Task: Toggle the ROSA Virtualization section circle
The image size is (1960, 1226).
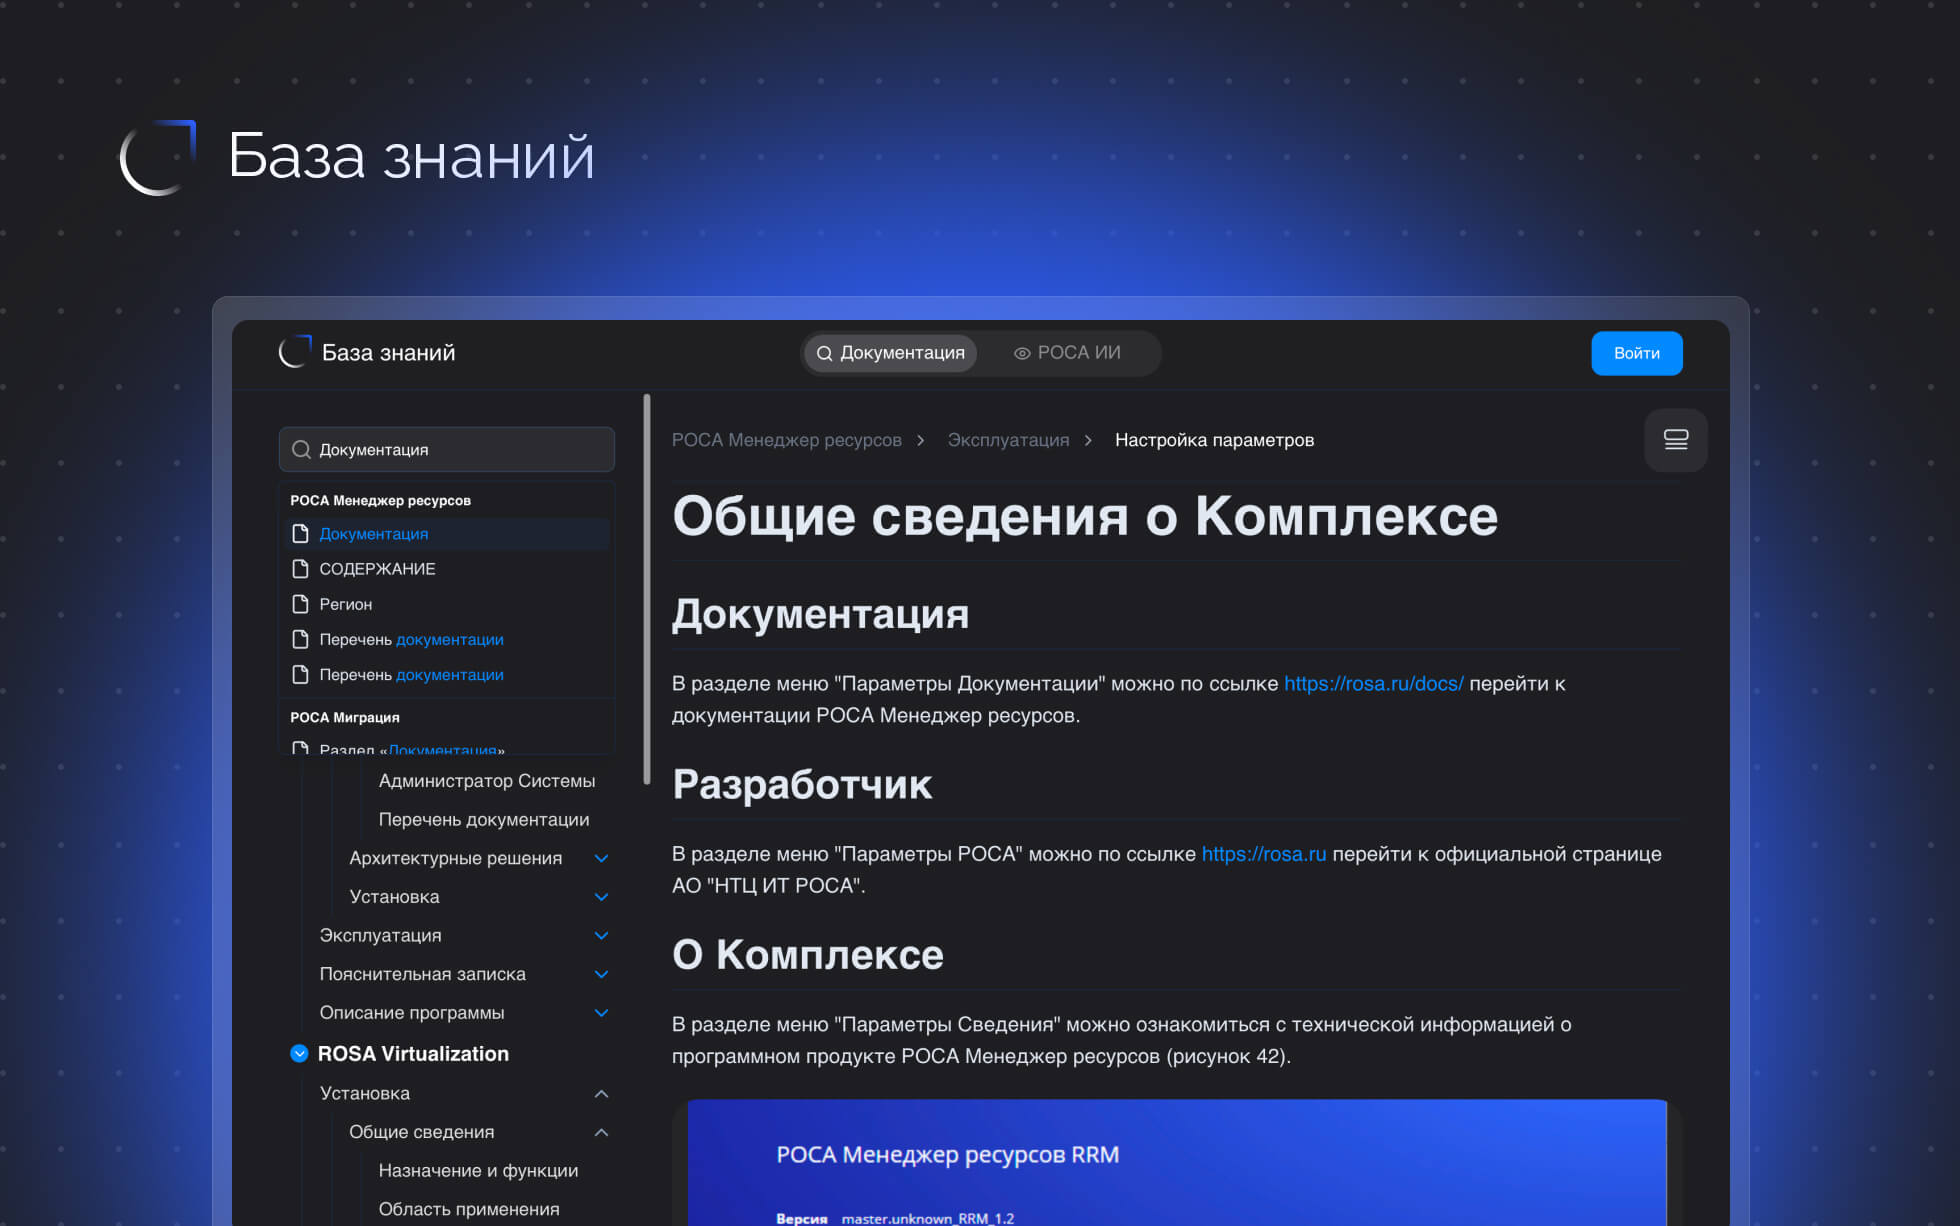Action: [299, 1053]
